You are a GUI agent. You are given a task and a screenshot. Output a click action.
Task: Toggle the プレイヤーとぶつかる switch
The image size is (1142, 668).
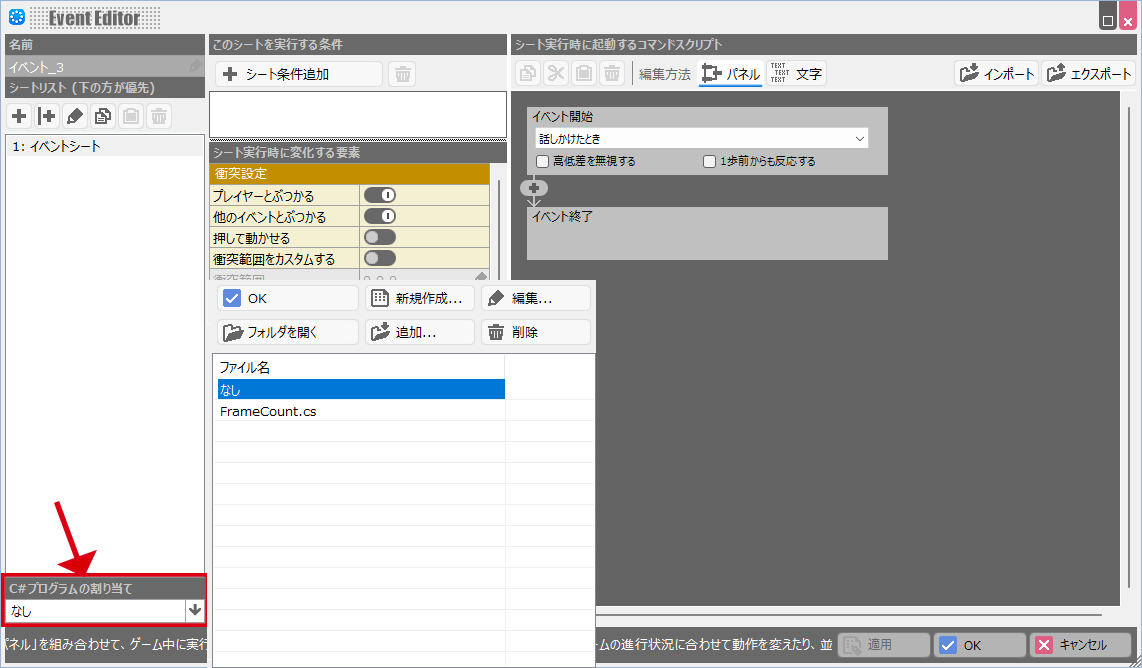380,195
